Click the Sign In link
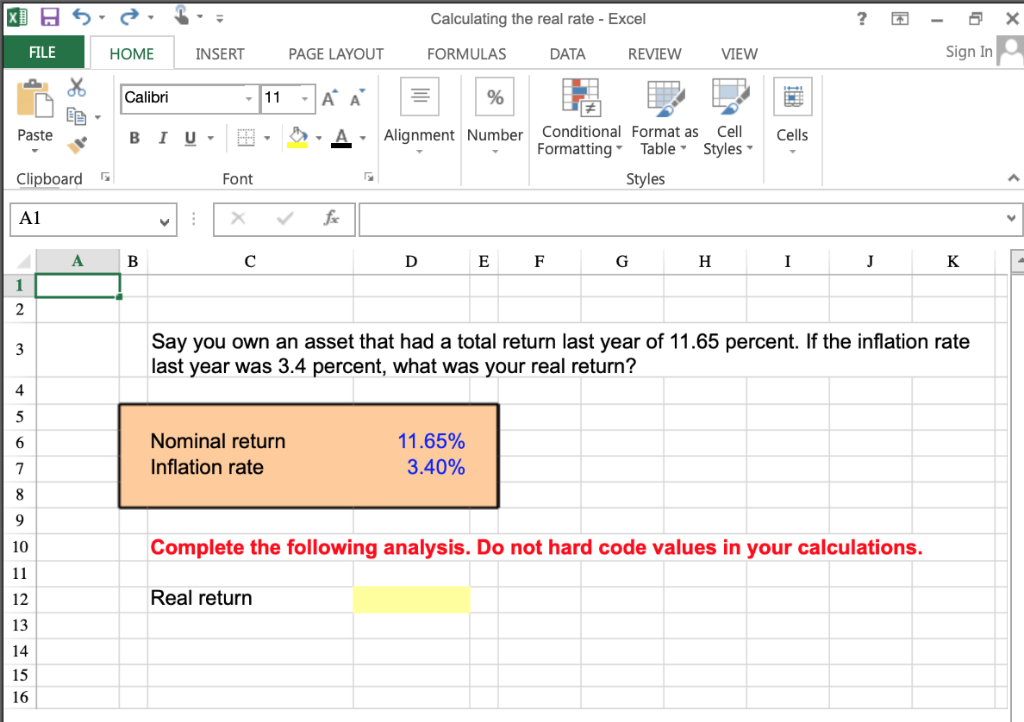 point(967,51)
